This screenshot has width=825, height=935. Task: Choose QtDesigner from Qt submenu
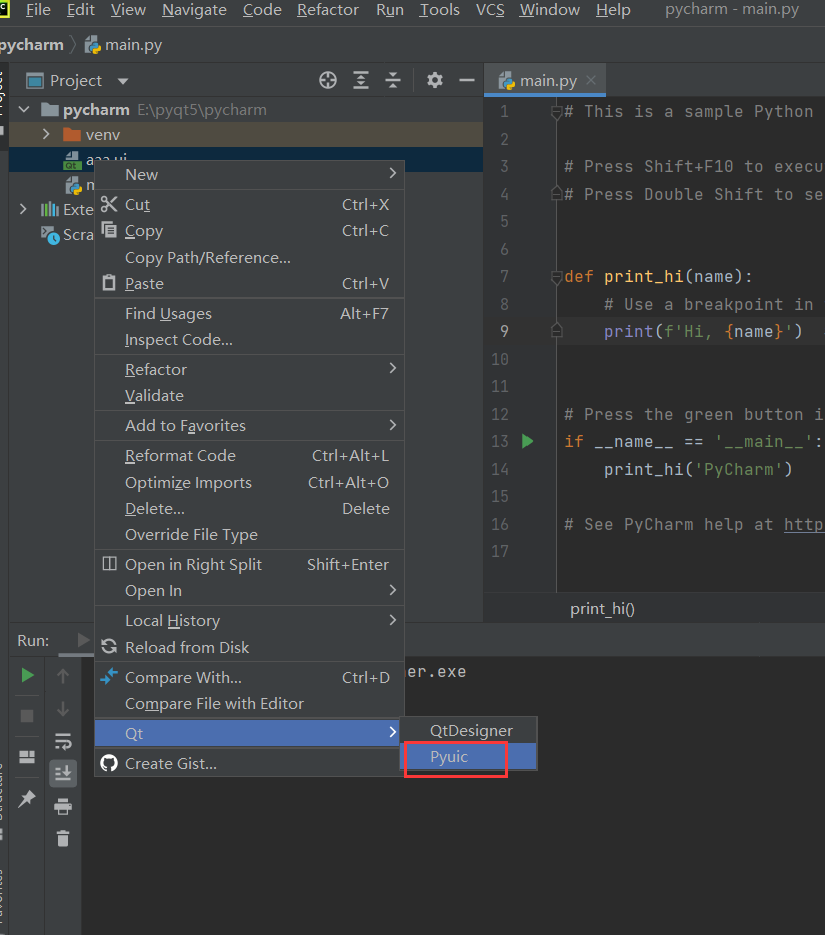[469, 730]
